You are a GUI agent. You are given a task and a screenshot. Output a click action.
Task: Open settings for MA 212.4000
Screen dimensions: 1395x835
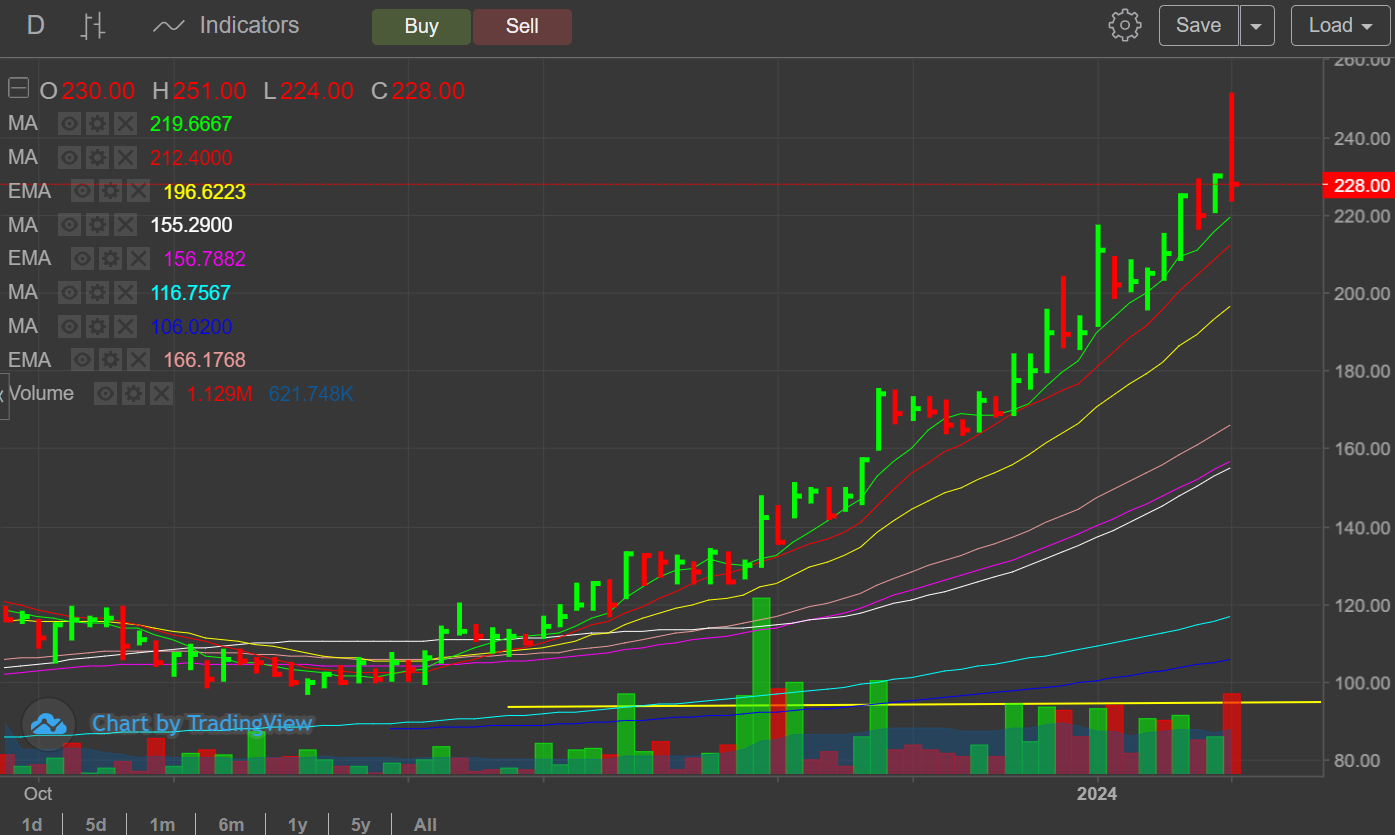tap(97, 157)
